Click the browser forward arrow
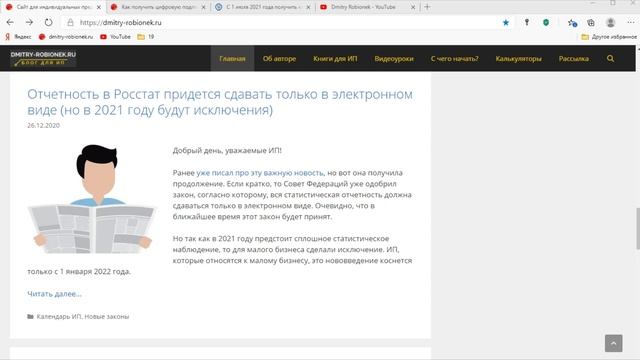 (29, 22)
